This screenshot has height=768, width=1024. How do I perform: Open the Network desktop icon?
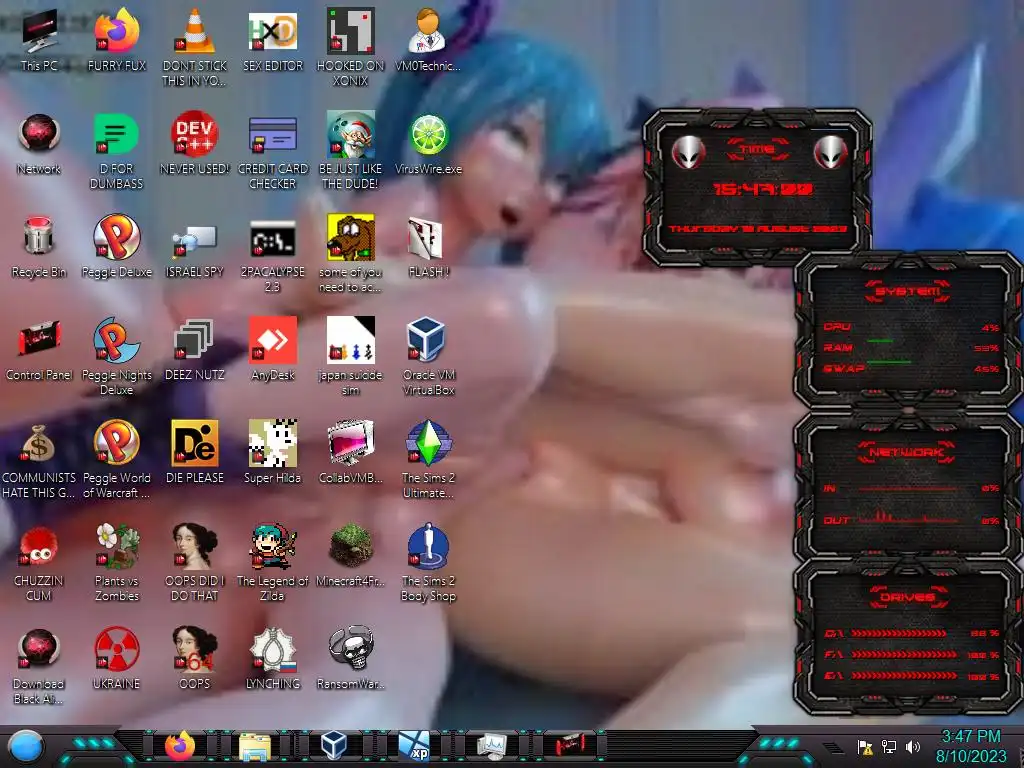39,142
